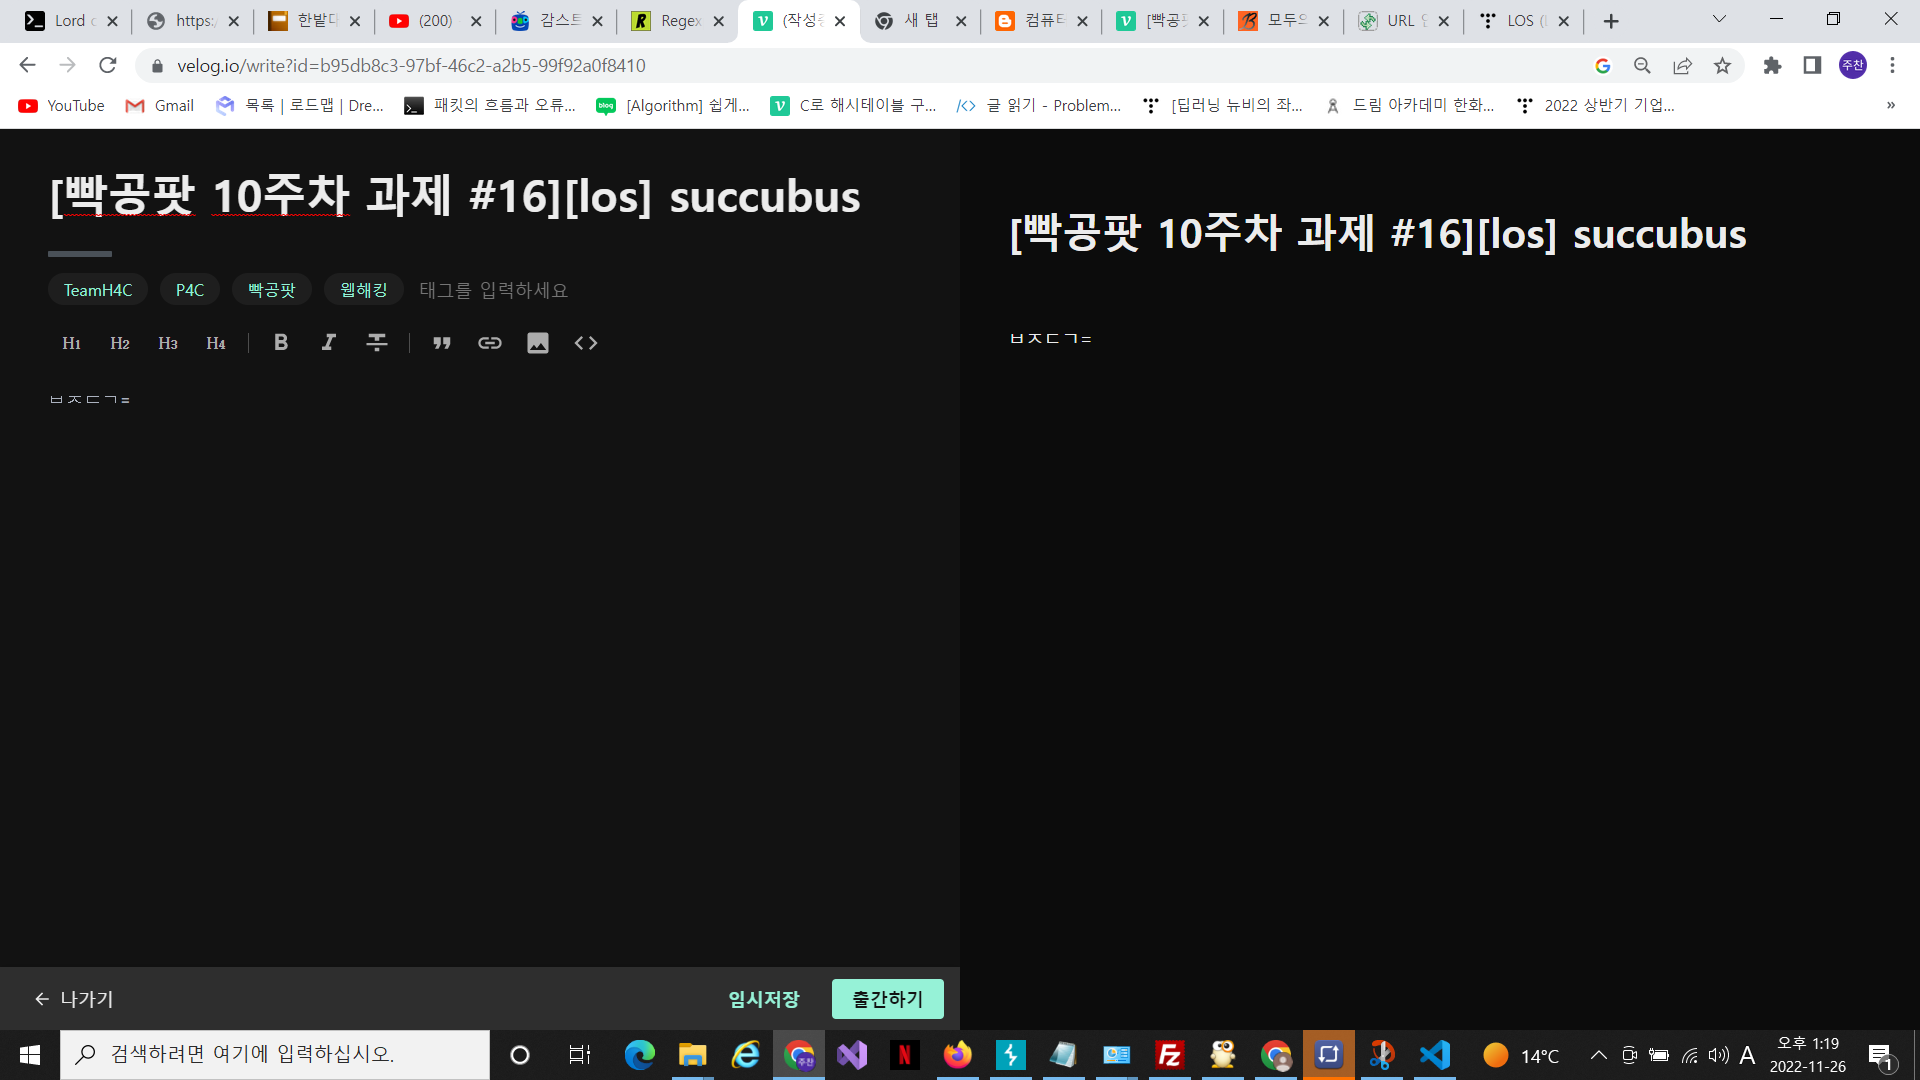Screen dimensions: 1920x1080
Task: Apply H2 heading format
Action: click(119, 343)
